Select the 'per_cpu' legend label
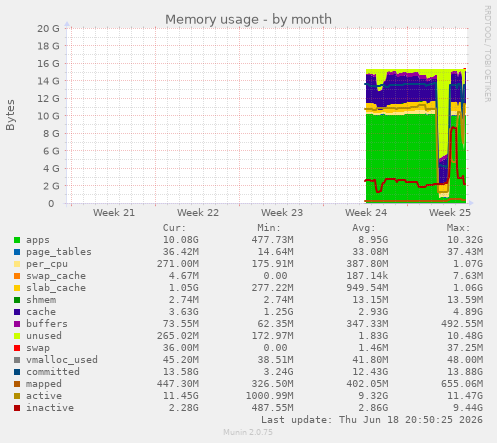Image resolution: width=497 pixels, height=443 pixels. pos(47,264)
